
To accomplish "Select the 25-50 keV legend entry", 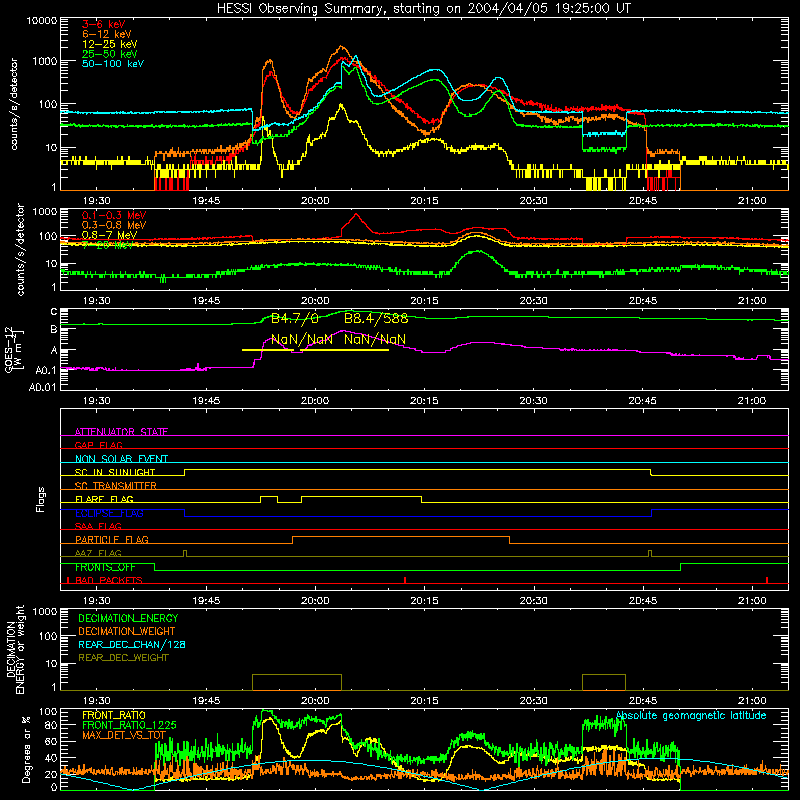I will [110, 54].
